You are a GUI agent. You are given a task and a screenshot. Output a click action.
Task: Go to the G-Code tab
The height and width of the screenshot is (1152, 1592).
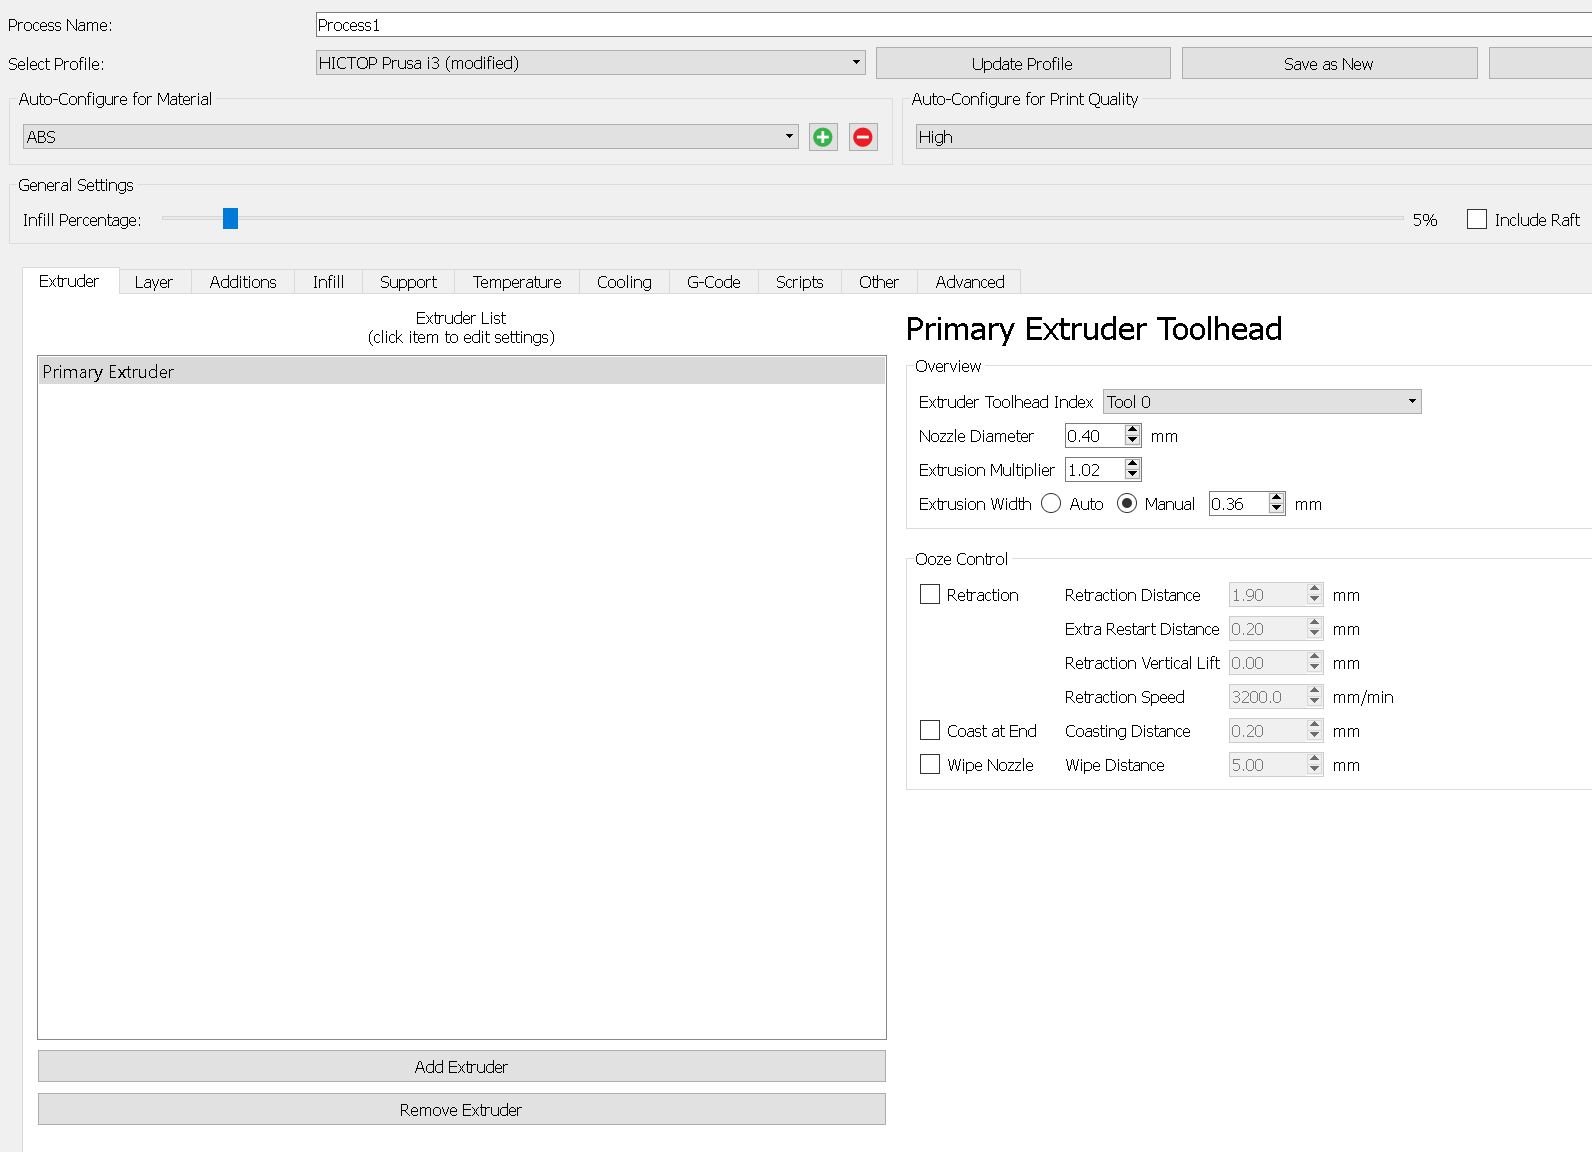[x=713, y=282]
